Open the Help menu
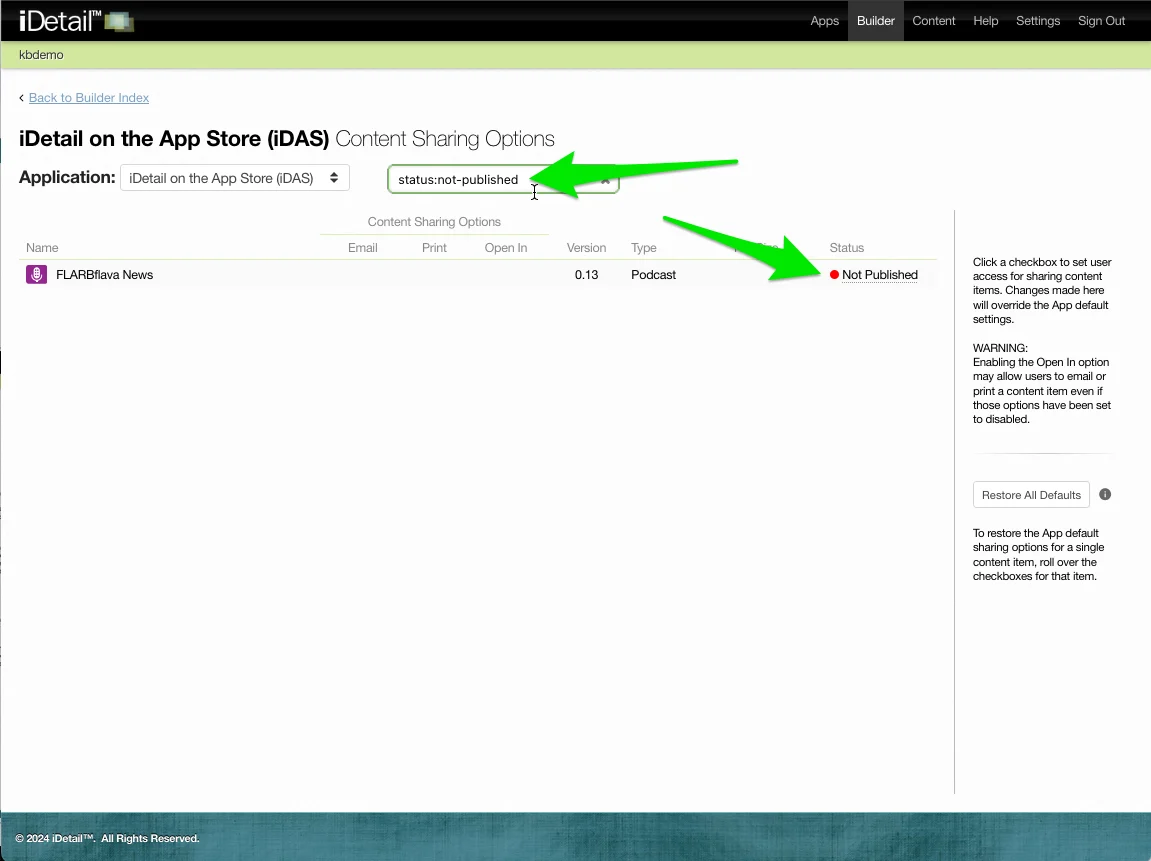 tap(986, 21)
